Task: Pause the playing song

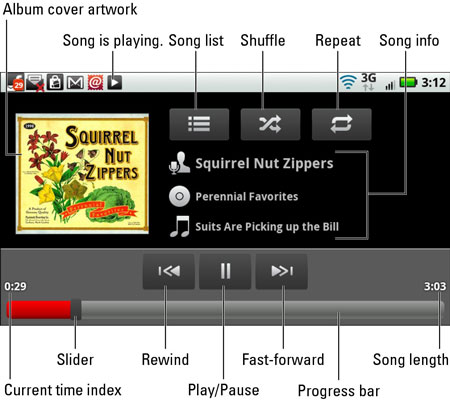Action: [225, 271]
